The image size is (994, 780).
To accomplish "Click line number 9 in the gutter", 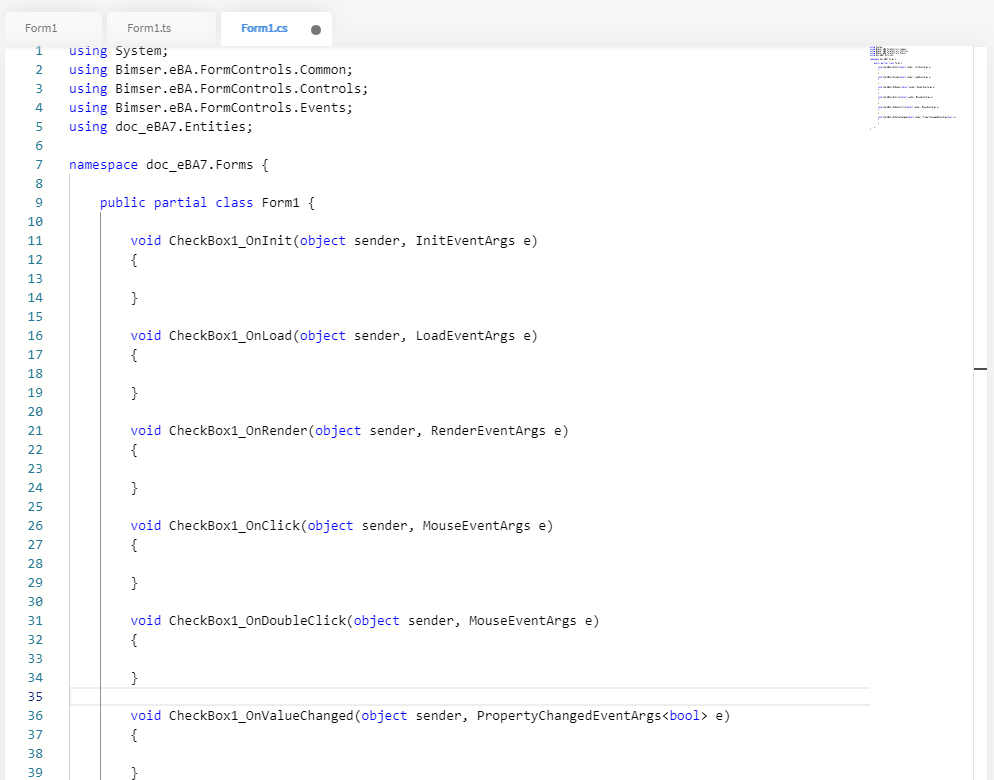I will point(38,202).
